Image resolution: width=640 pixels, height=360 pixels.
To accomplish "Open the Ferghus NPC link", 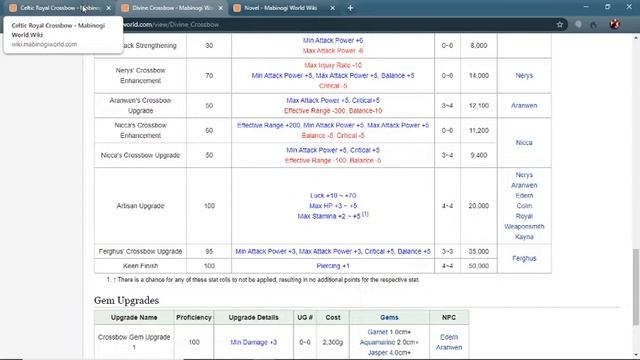I will click(524, 258).
